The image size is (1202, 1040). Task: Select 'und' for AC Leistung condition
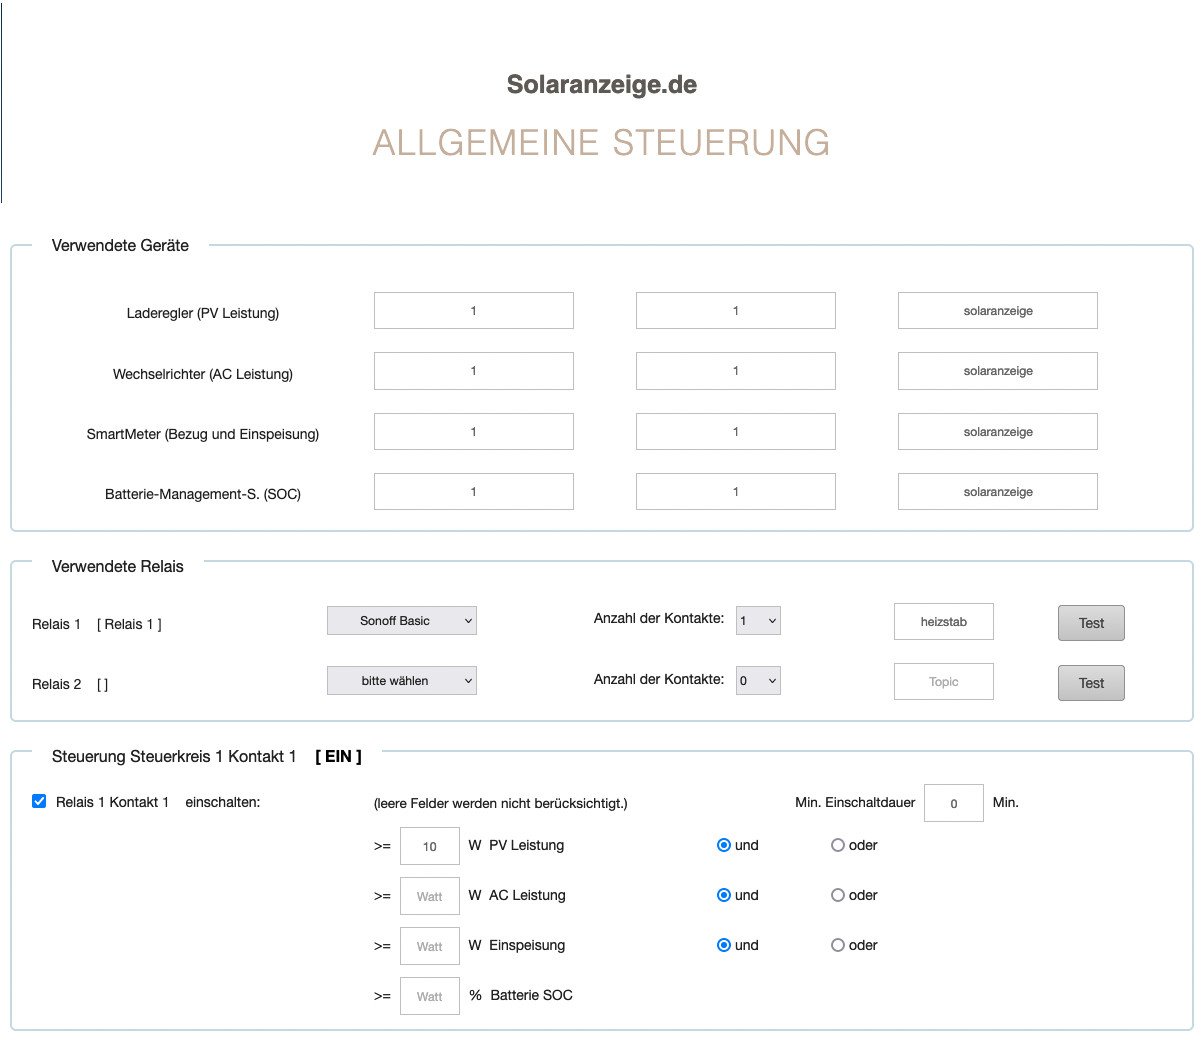pyautogui.click(x=724, y=895)
